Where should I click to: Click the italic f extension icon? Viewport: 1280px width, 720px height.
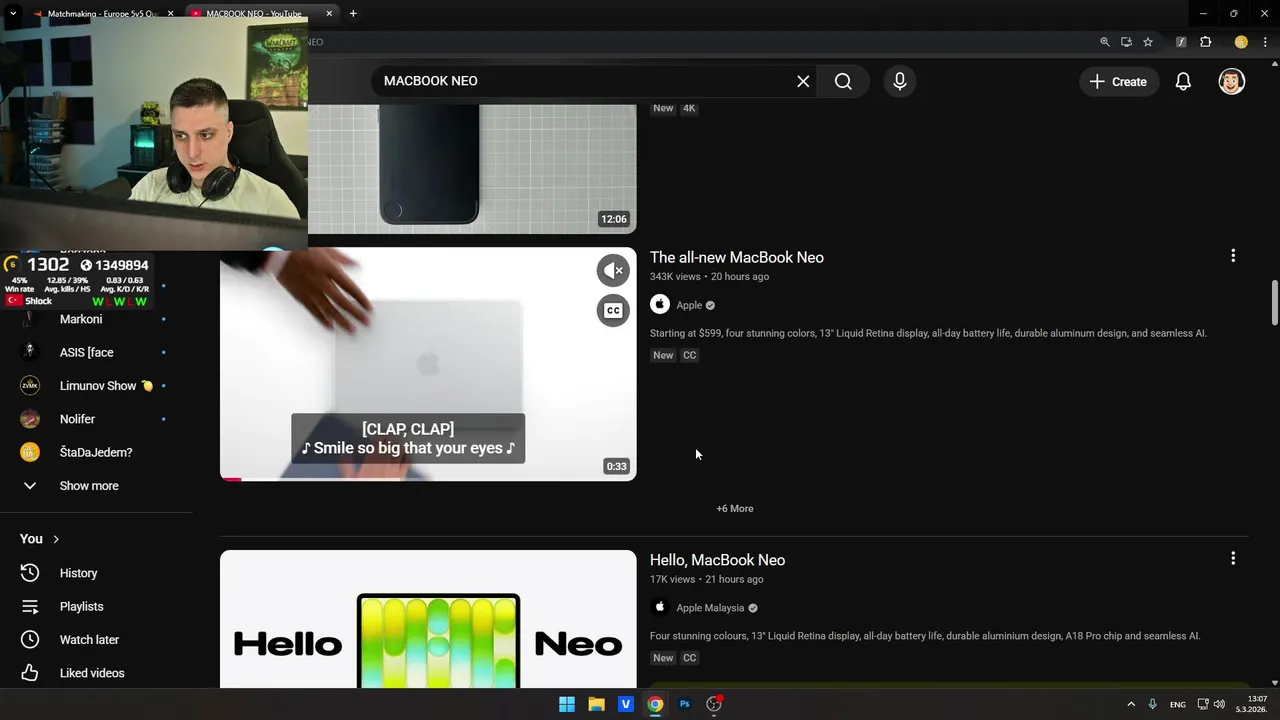1181,42
